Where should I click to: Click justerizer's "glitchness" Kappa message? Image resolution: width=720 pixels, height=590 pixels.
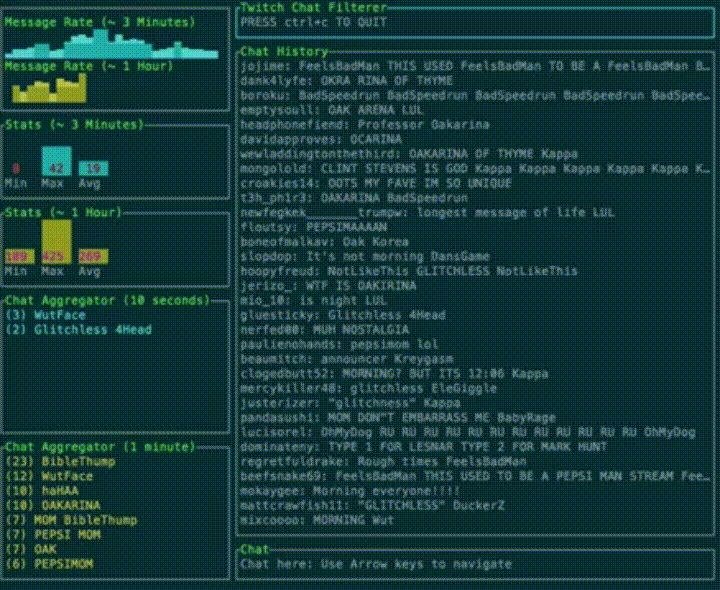(x=350, y=403)
